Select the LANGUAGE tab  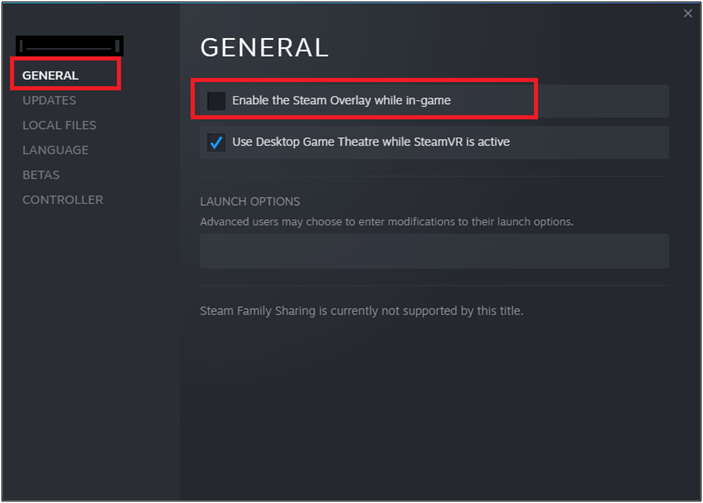[56, 150]
